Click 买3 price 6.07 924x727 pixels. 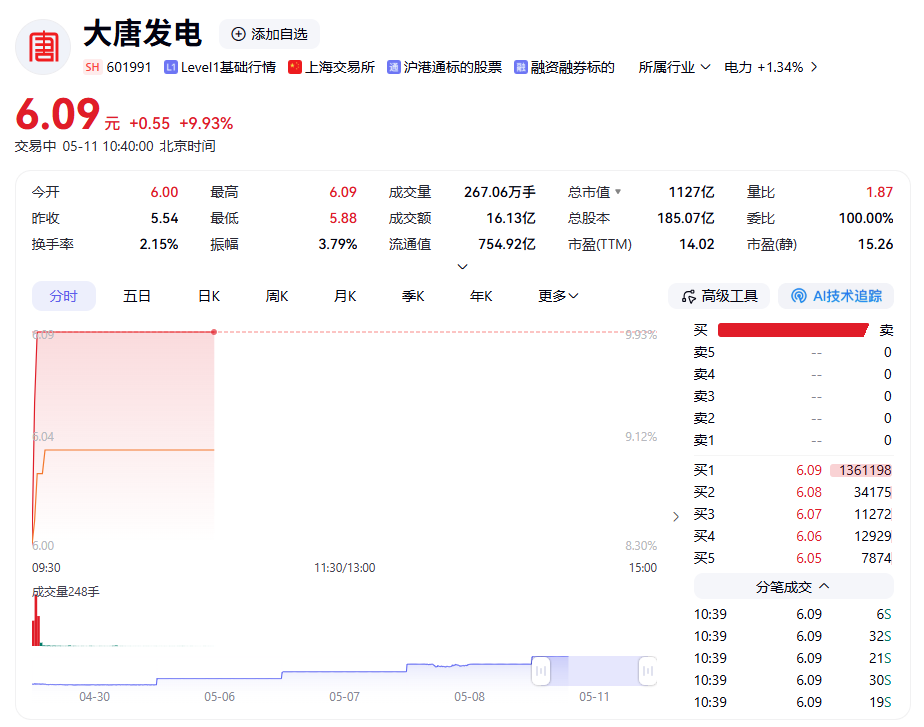(808, 514)
